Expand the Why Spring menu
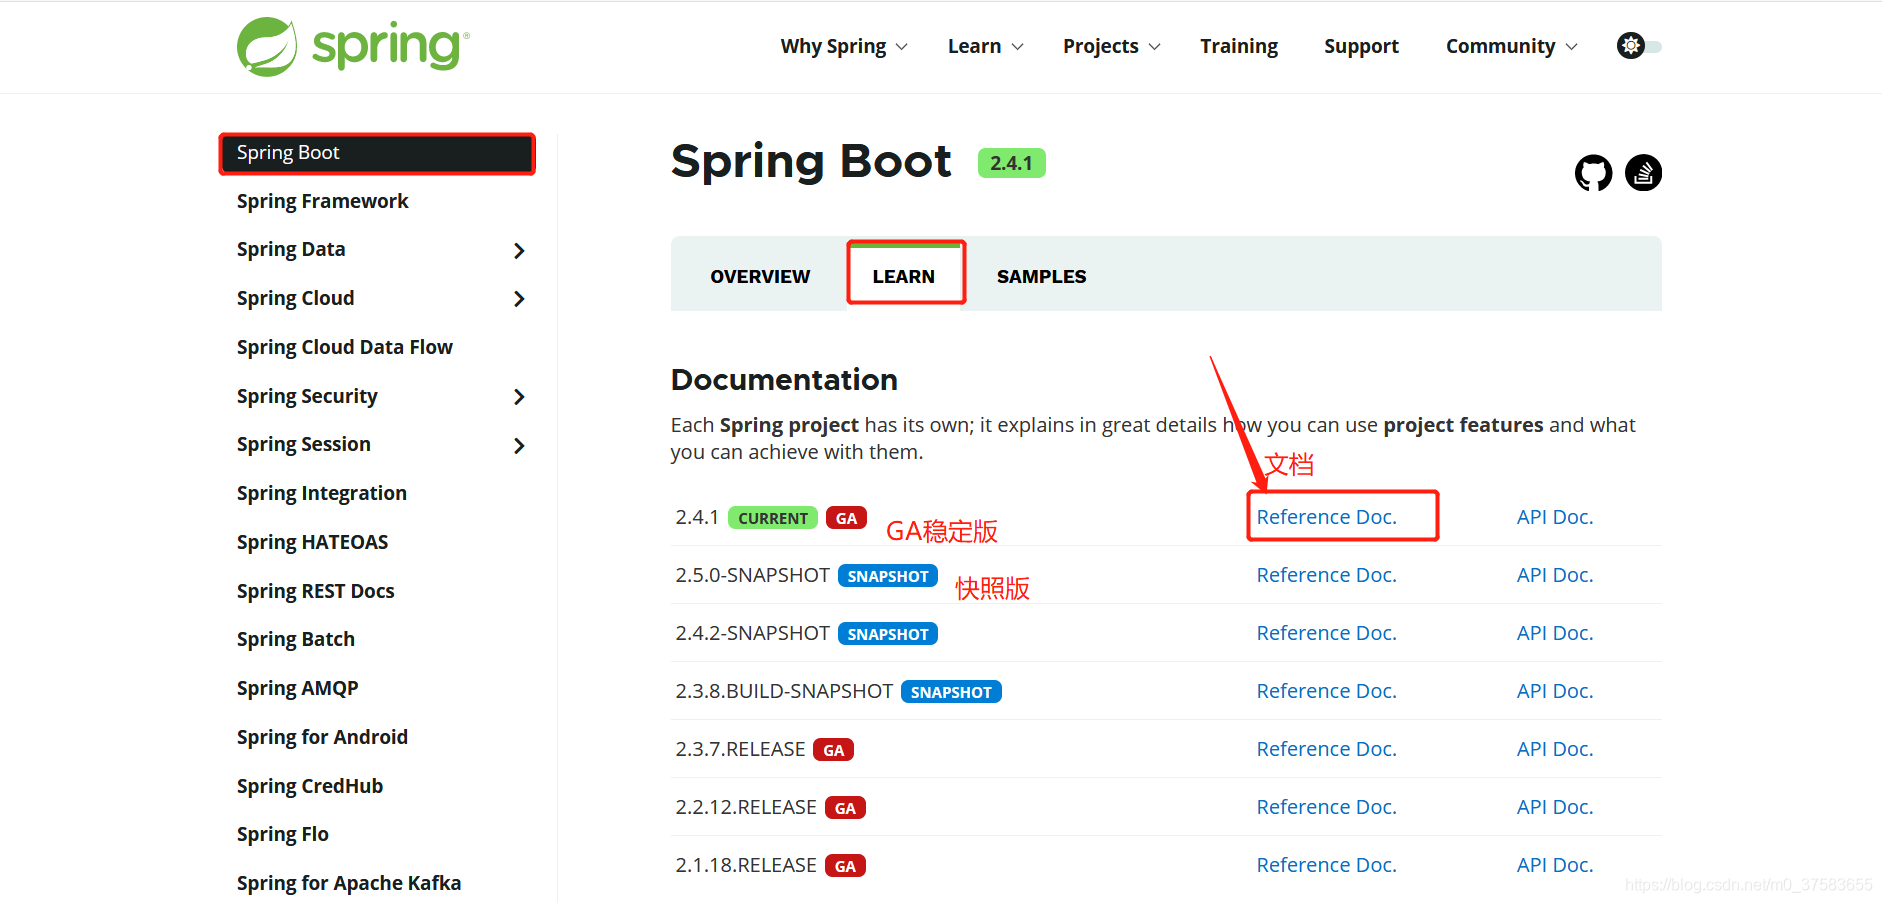The height and width of the screenshot is (903, 1882). [x=844, y=46]
